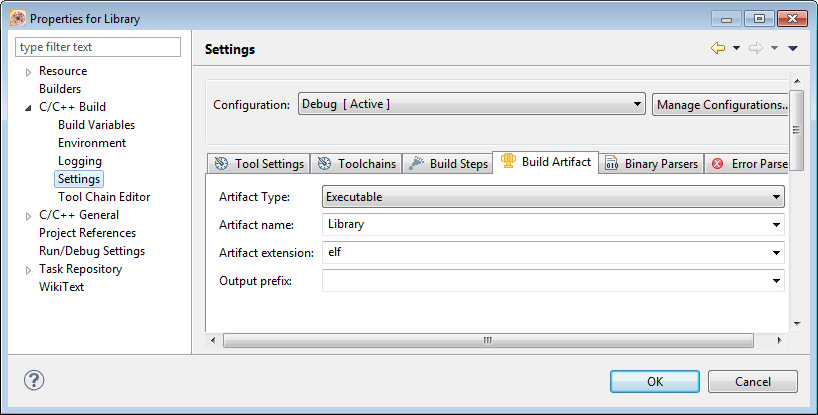Screen dimensions: 818x415
Task: Switch to the Error Parsers tab
Action: pyautogui.click(x=749, y=164)
